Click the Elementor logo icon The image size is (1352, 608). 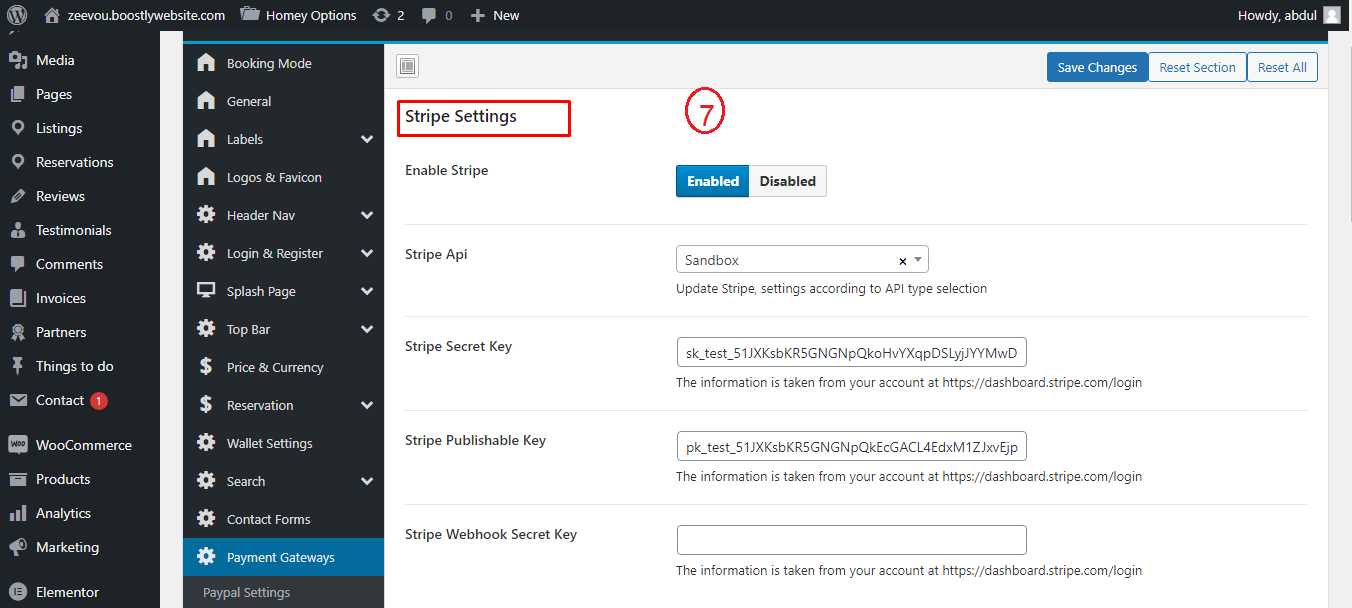click(18, 592)
